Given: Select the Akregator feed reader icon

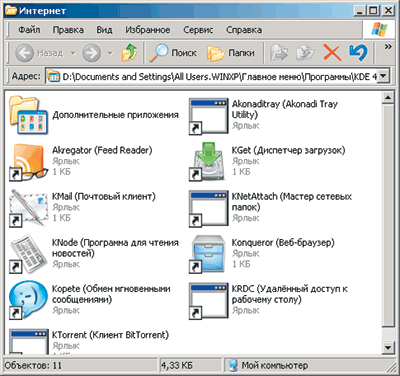Looking at the screenshot, I should pyautogui.click(x=29, y=162).
